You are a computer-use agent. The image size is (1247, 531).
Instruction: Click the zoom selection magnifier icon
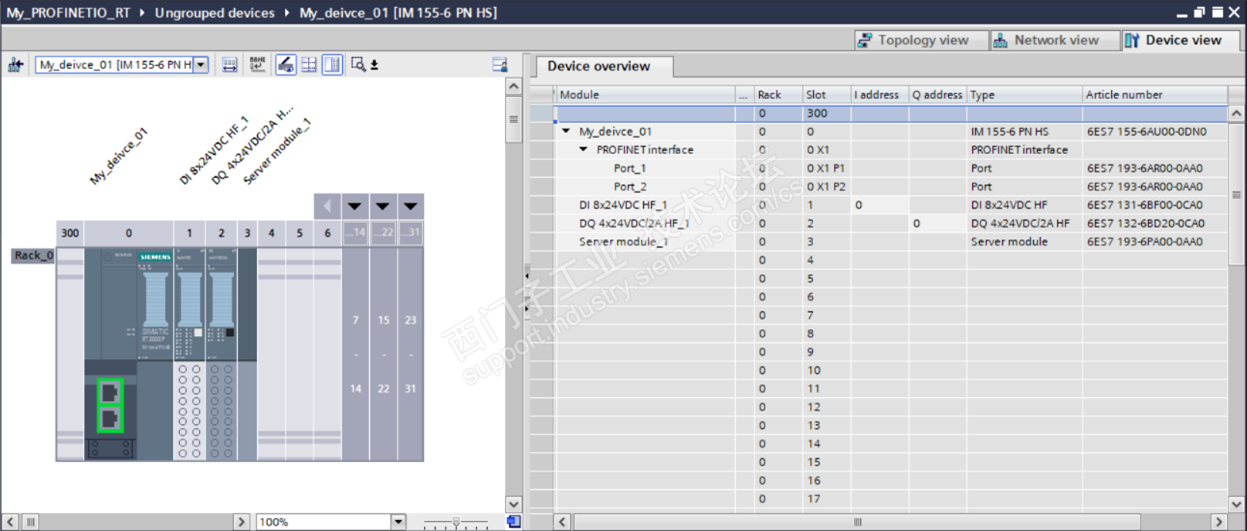click(x=358, y=65)
